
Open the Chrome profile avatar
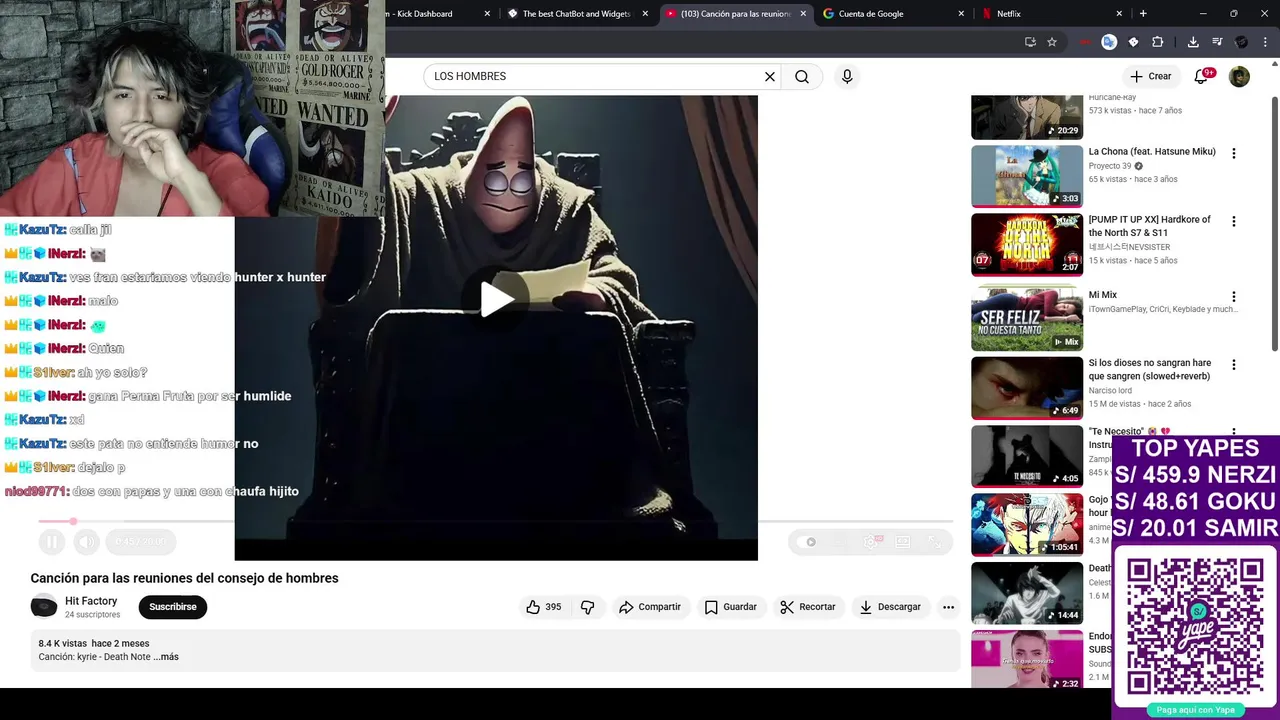1242,42
